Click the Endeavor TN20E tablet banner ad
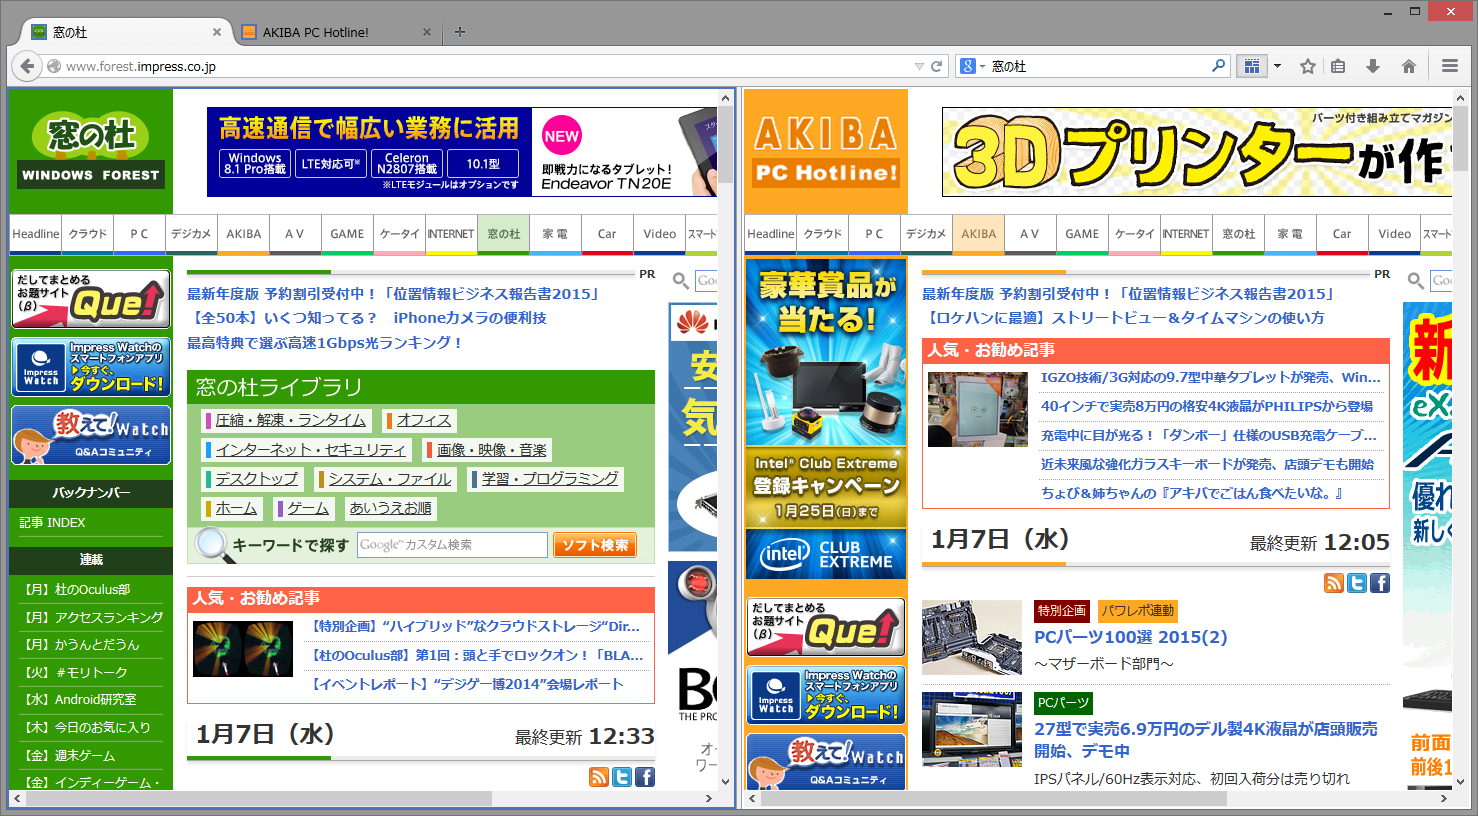This screenshot has height=816, width=1478. 462,152
